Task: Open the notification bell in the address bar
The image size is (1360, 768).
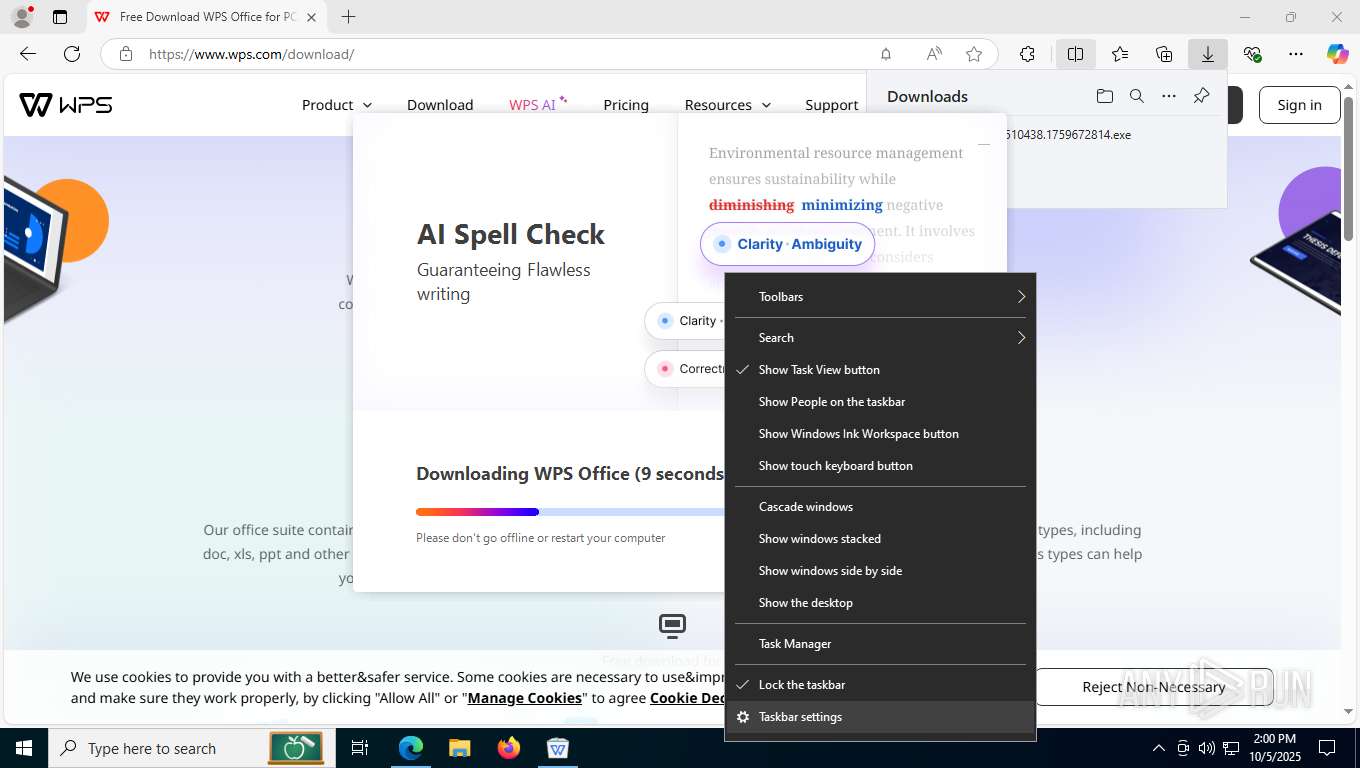Action: pos(886,54)
